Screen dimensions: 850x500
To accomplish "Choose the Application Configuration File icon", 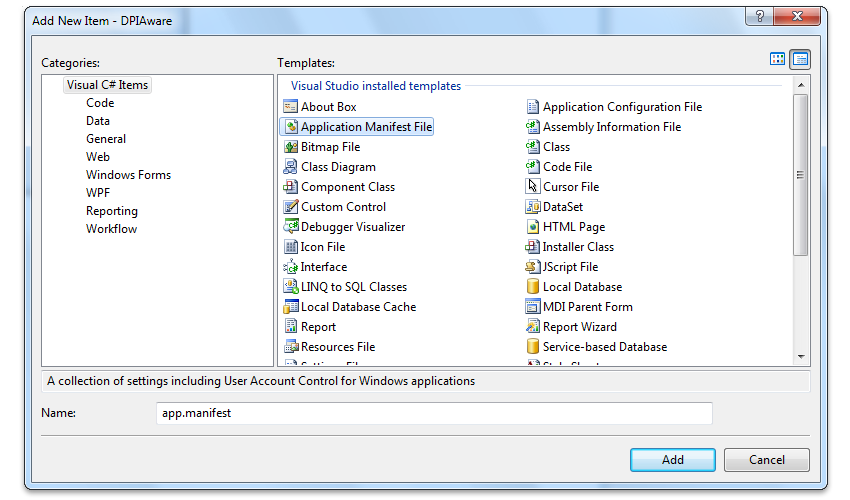I will point(533,107).
